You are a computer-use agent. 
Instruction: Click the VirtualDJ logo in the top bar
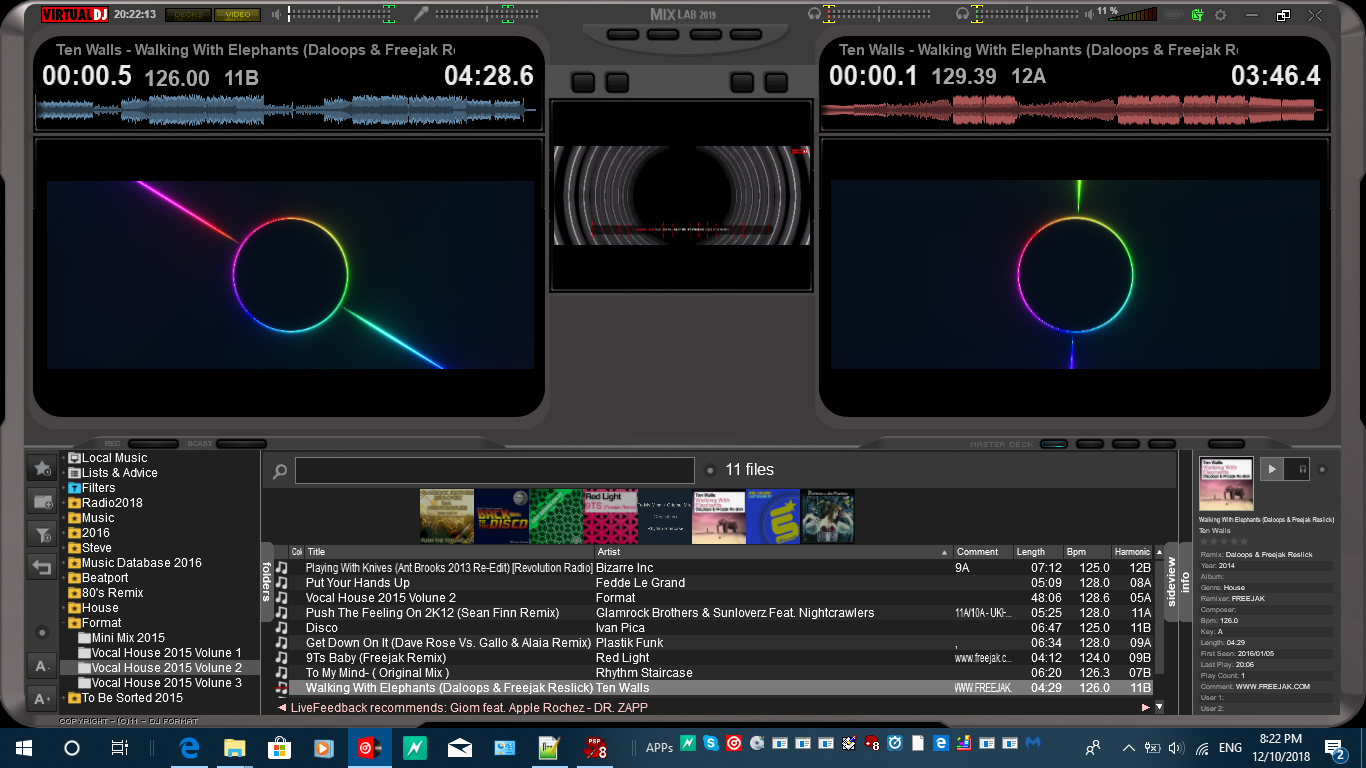point(75,15)
